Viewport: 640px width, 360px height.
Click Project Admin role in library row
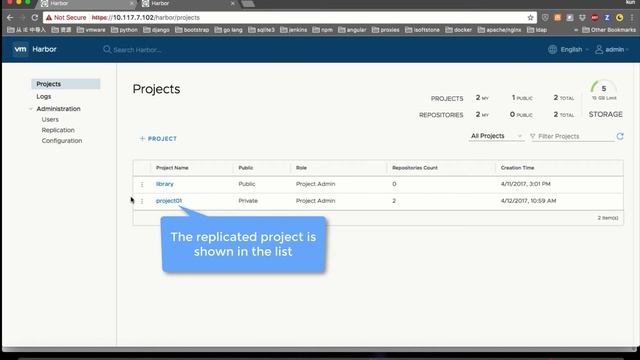click(315, 184)
